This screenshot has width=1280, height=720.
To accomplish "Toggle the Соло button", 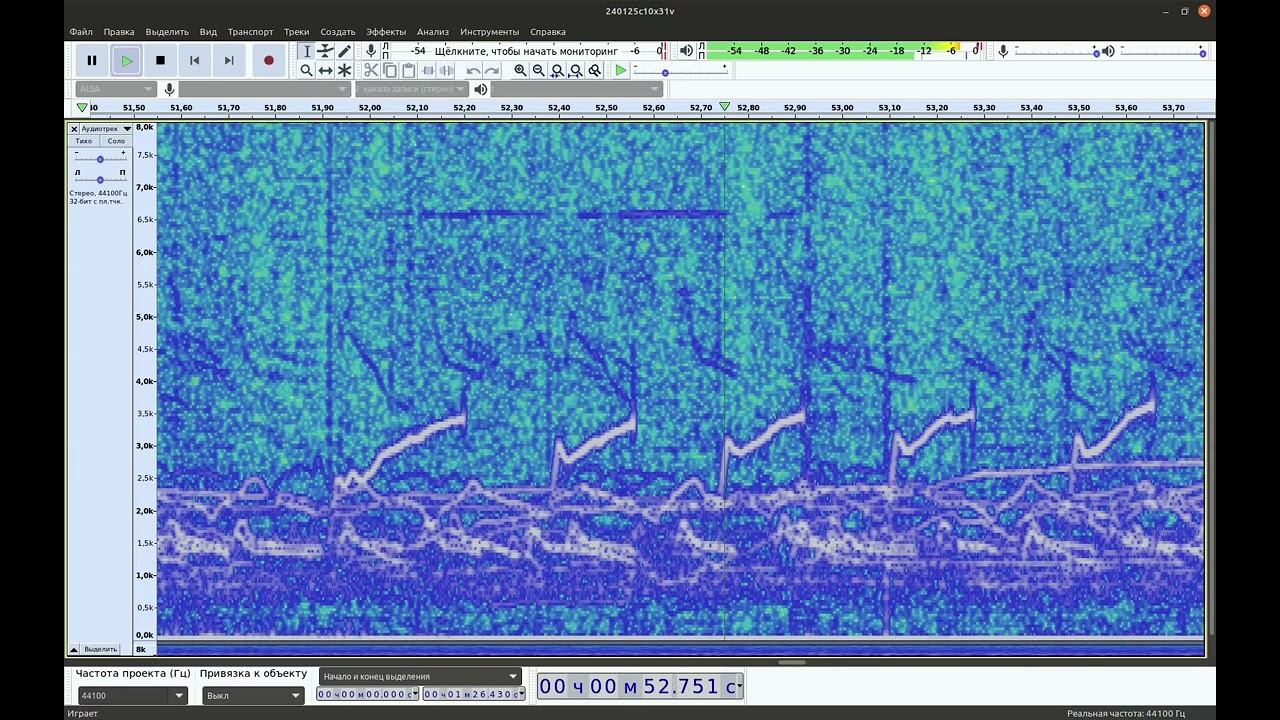I will point(116,141).
